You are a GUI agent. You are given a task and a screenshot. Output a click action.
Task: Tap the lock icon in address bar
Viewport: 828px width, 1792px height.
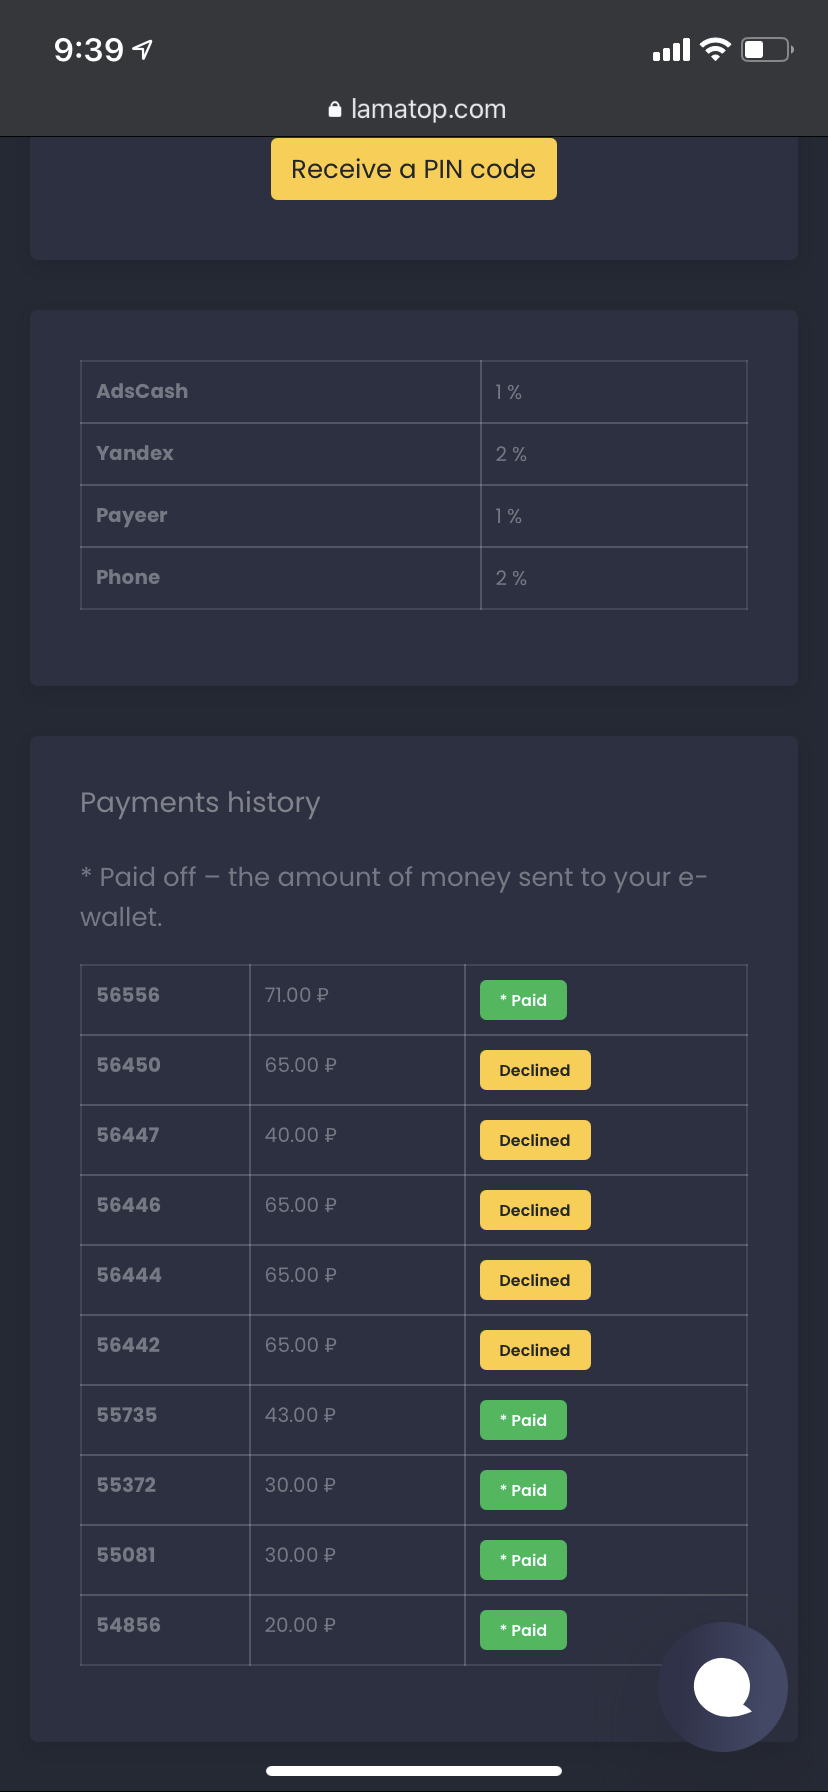coord(335,110)
